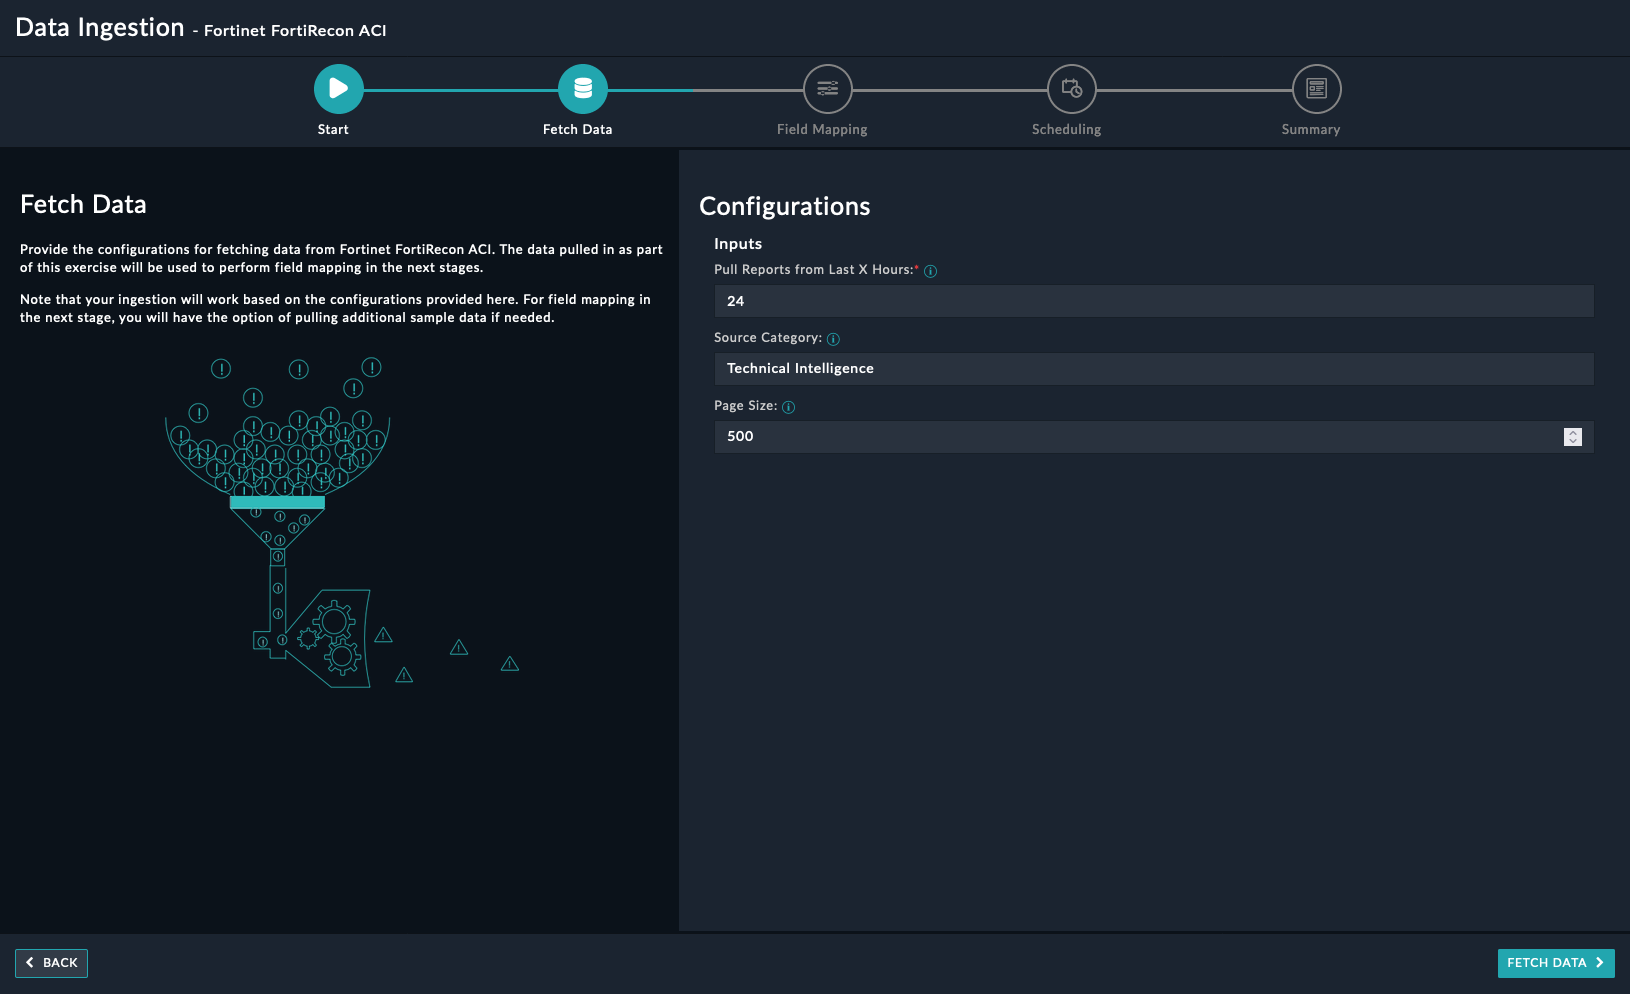Click the FETCH DATA button
The image size is (1630, 994).
coord(1555,963)
